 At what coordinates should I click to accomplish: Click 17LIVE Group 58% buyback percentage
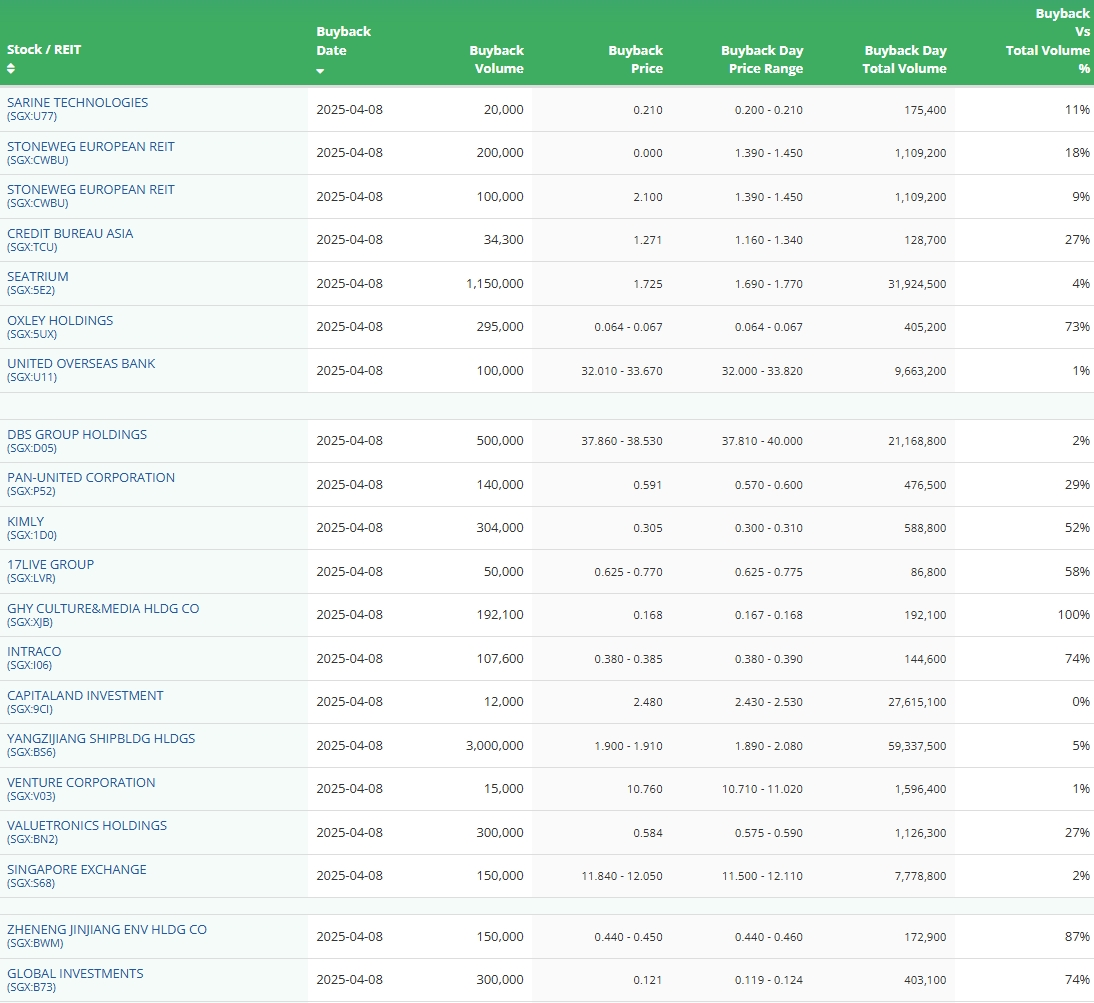point(1077,572)
